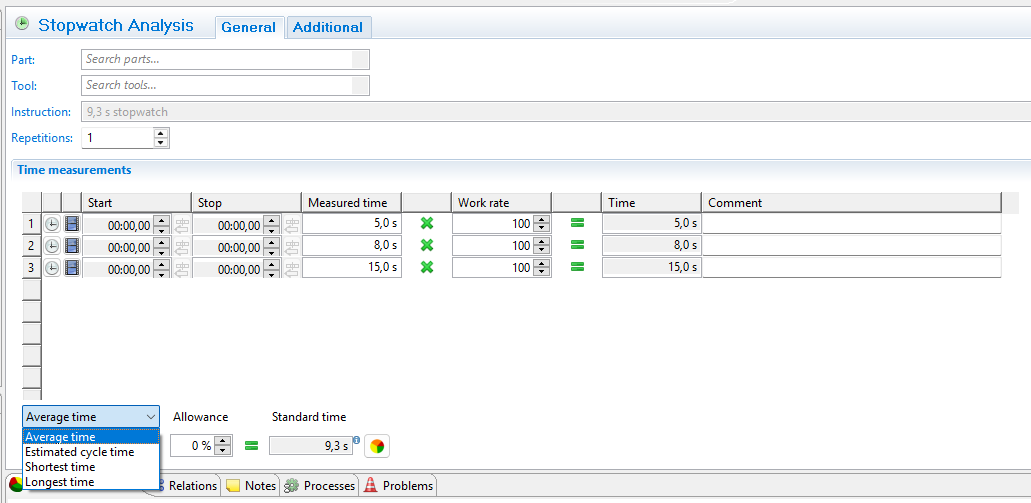Decrease Allowance percentage with the down arrow
Image resolution: width=1031 pixels, height=503 pixels.
224,451
